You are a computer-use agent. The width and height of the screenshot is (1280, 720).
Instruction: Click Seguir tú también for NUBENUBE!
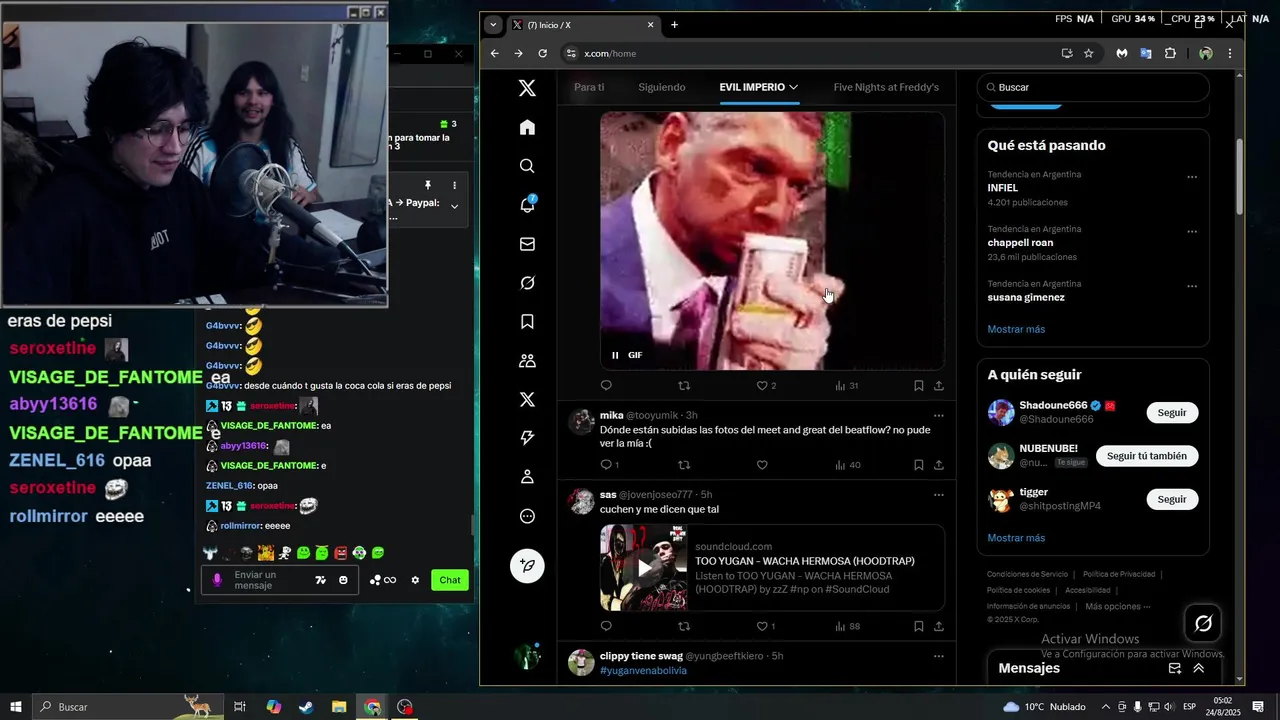pyautogui.click(x=1147, y=456)
